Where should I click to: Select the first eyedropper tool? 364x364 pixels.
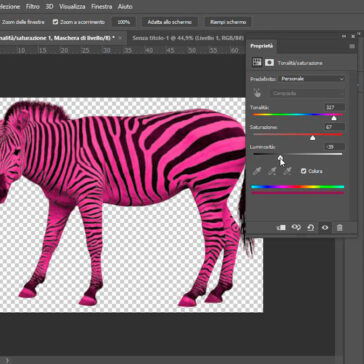pos(256,171)
